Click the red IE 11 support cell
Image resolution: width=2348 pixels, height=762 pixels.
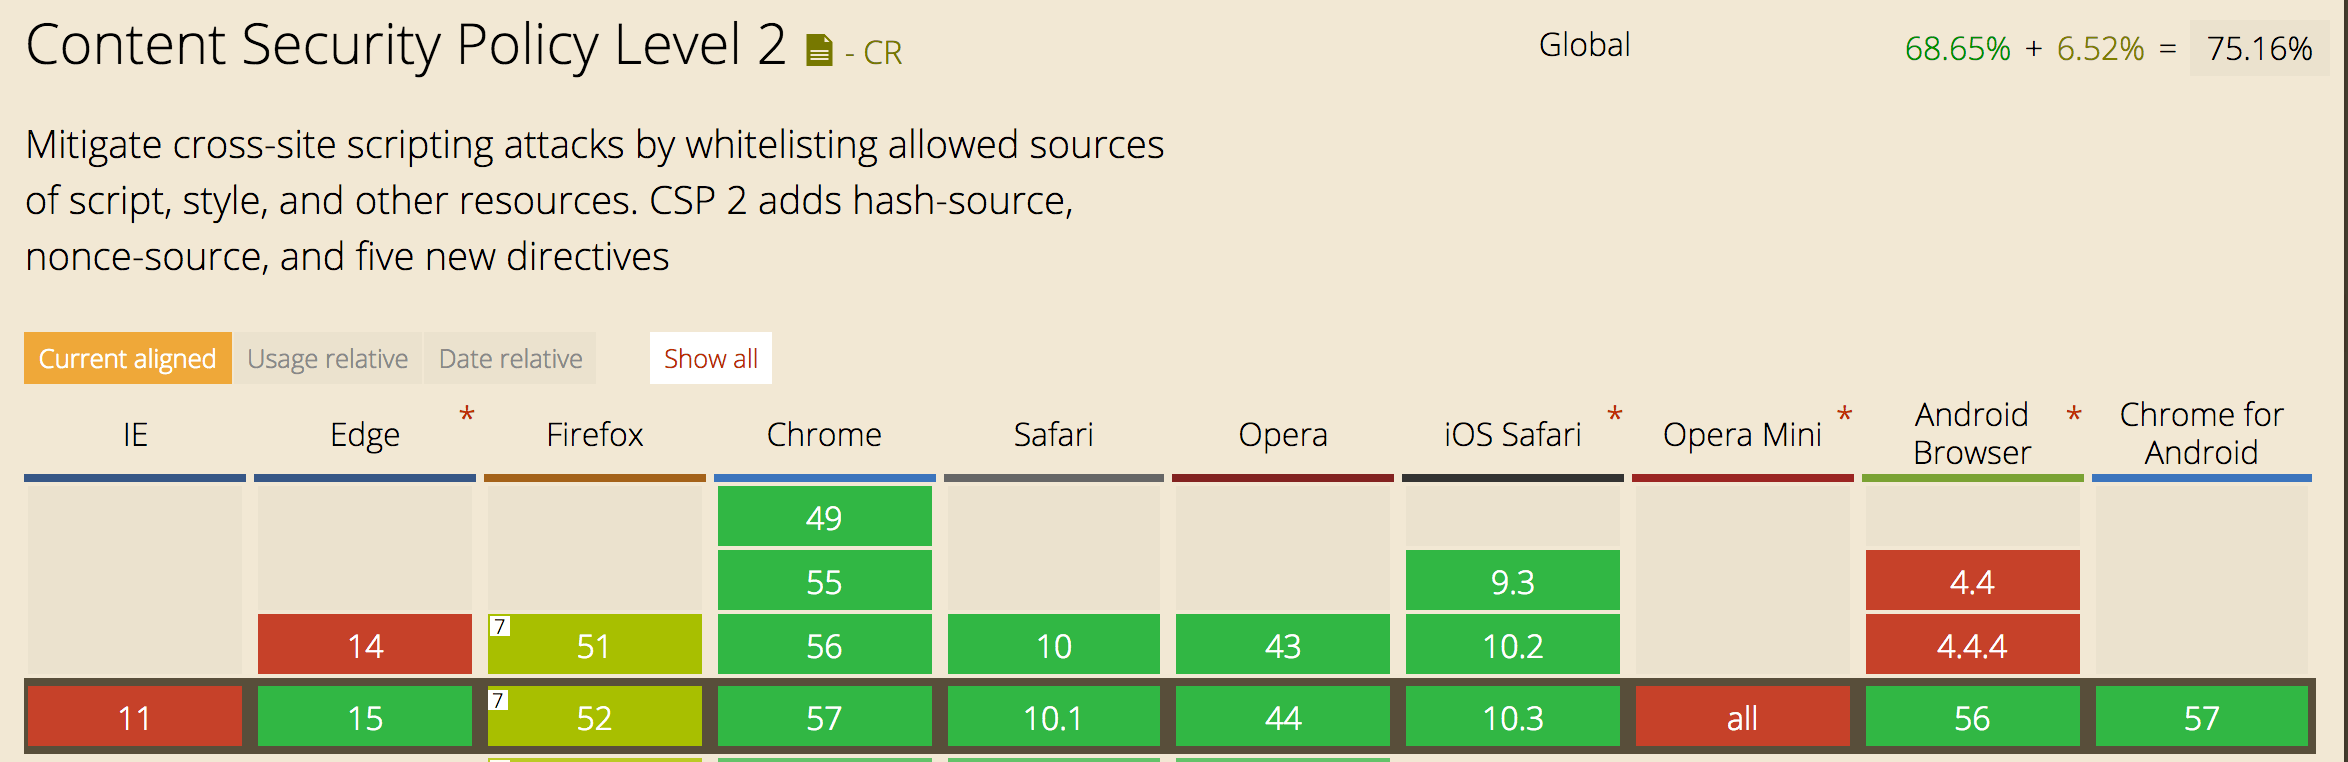click(134, 717)
